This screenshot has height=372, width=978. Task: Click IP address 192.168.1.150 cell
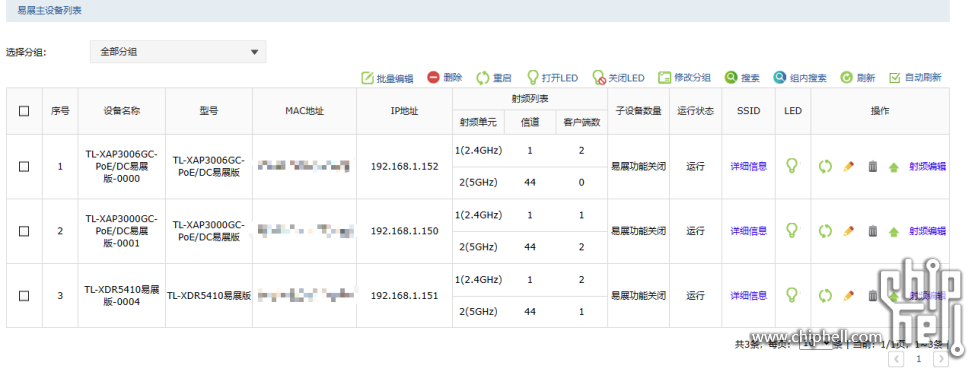point(404,231)
